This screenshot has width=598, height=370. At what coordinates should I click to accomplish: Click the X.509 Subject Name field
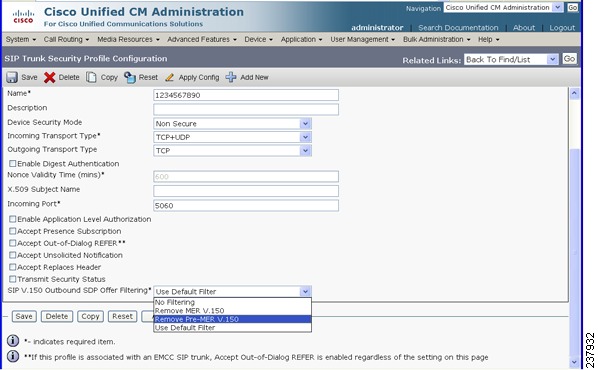click(x=246, y=191)
